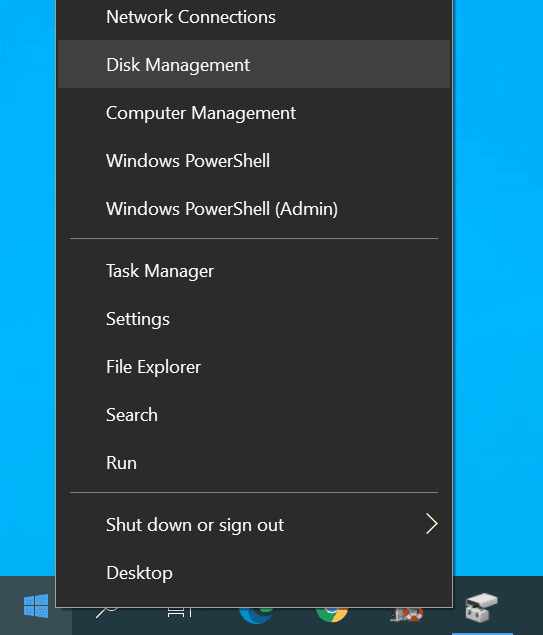Open Settings from the menu
Screen dimensions: 543x635
pyautogui.click(x=254, y=319)
